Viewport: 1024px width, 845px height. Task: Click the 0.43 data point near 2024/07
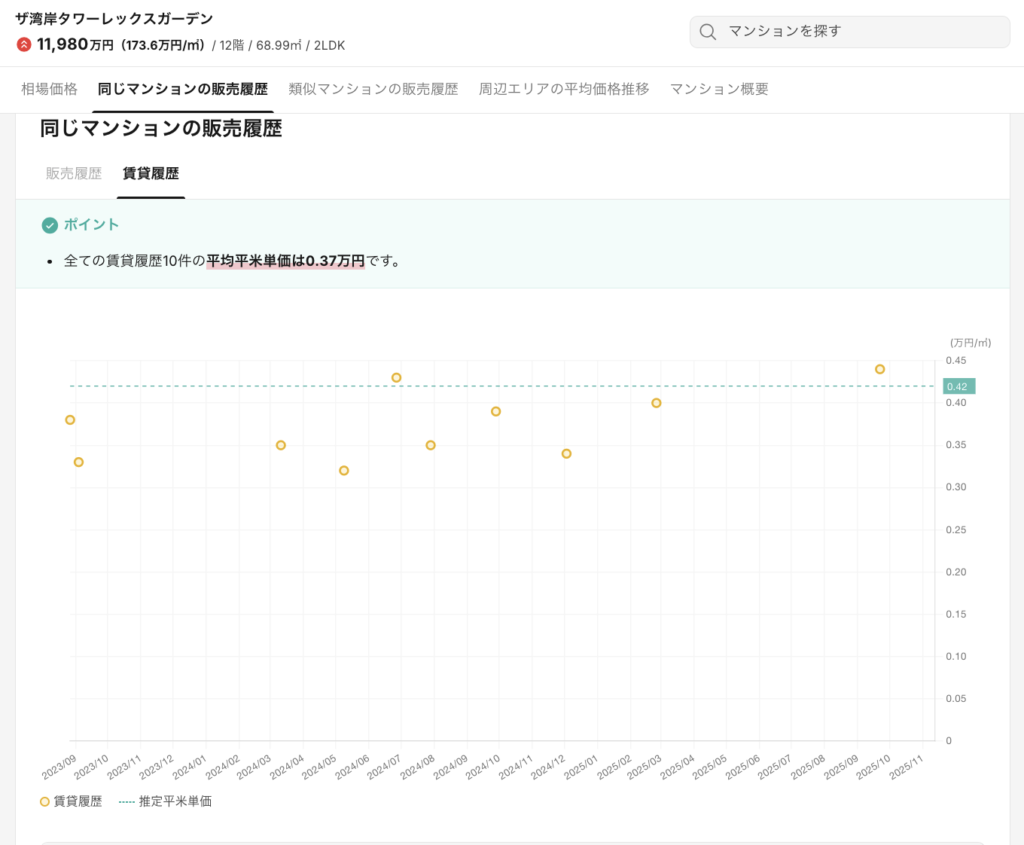click(x=396, y=378)
